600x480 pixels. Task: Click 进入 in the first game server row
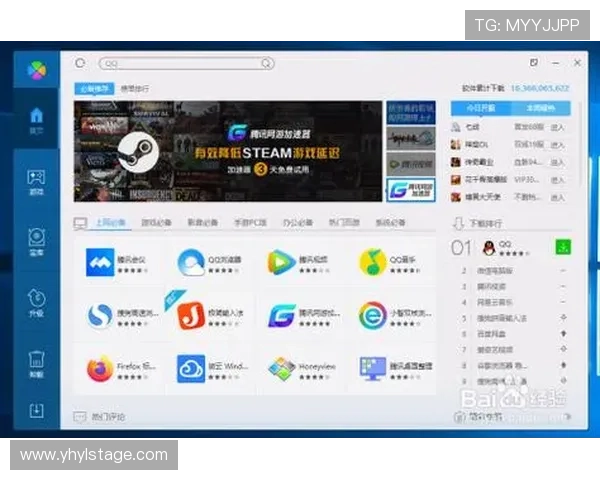tap(557, 127)
